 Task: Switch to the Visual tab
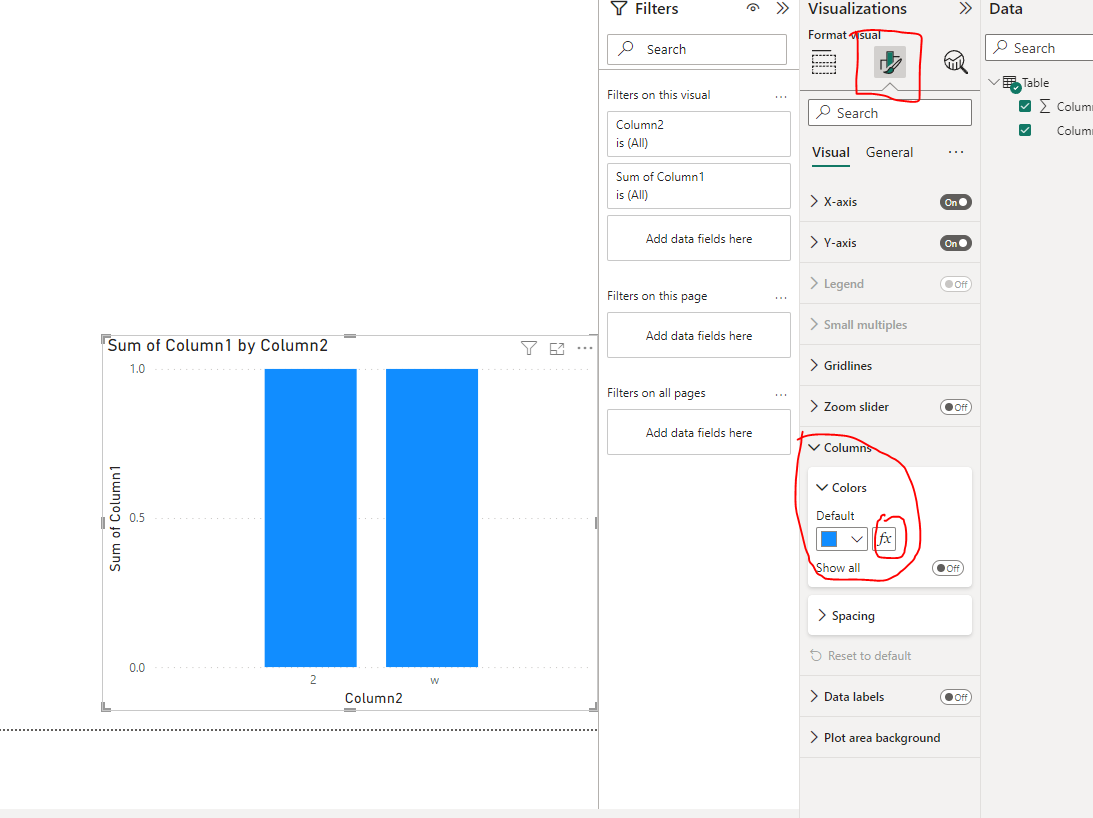831,152
